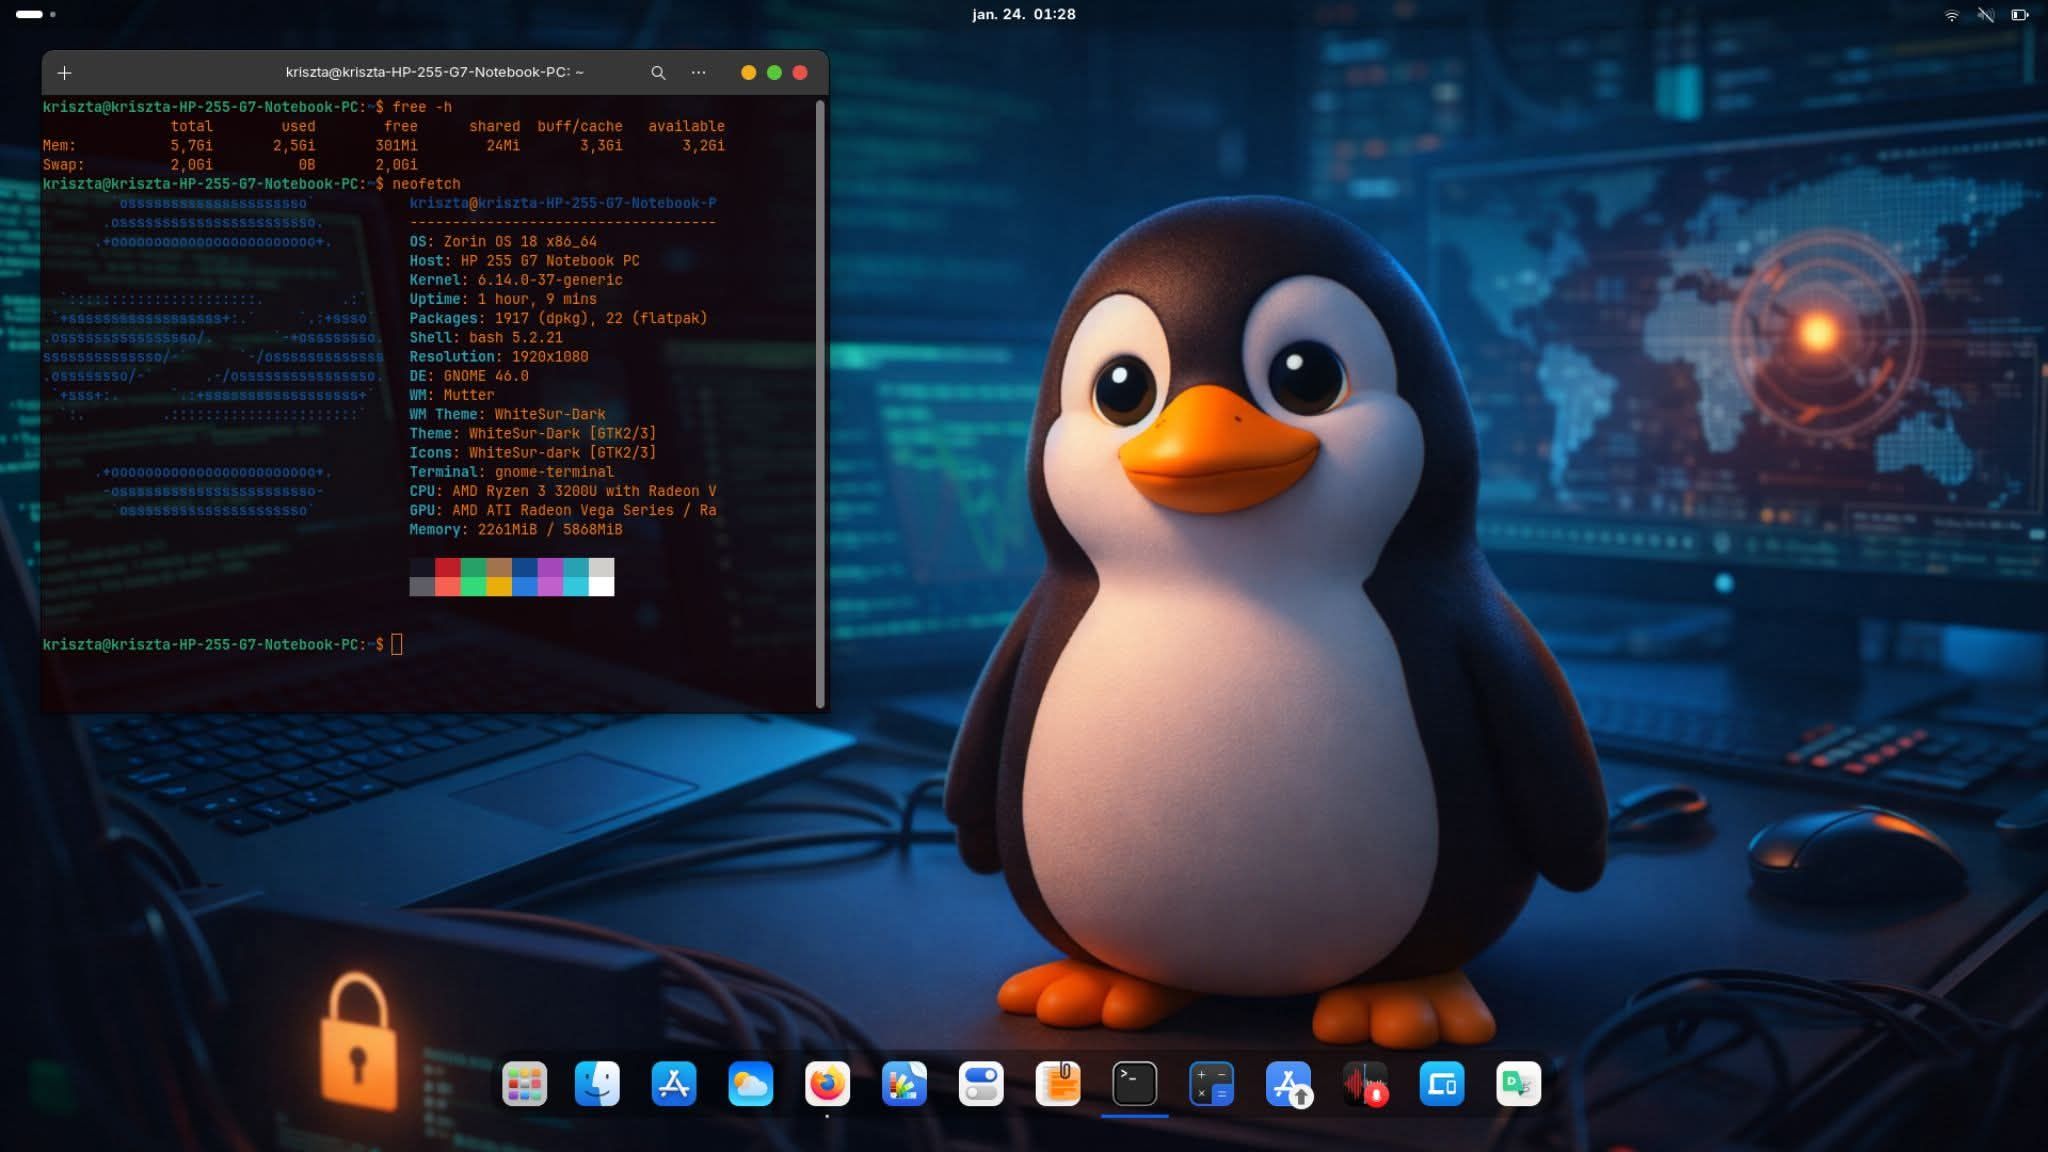
Task: Click the Mem total value "5,7Gi"
Action: click(191, 146)
